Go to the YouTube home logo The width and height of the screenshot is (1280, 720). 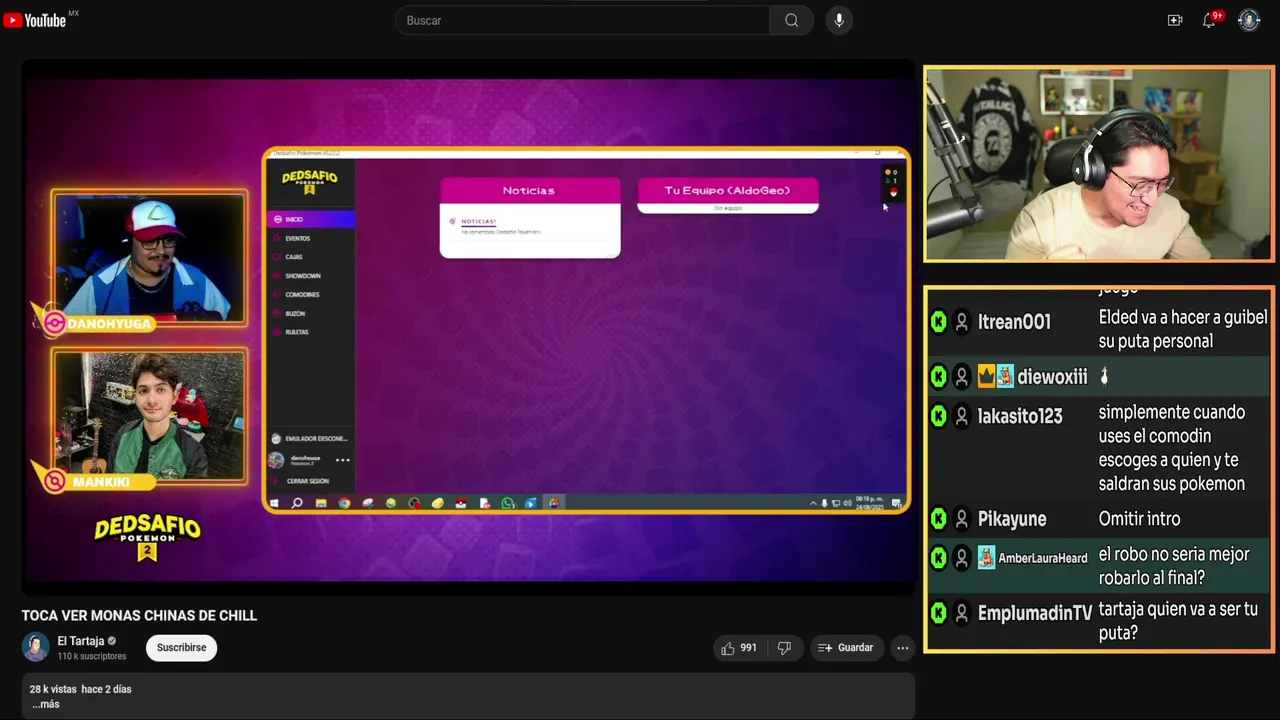click(35, 20)
